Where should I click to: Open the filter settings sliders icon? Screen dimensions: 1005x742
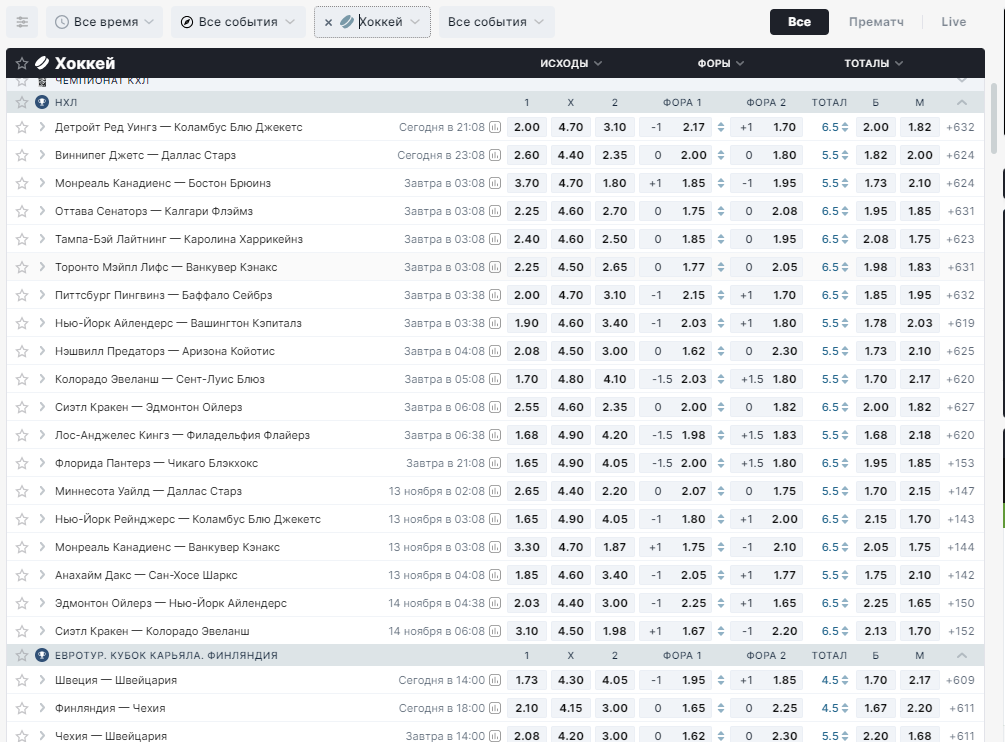[22, 22]
